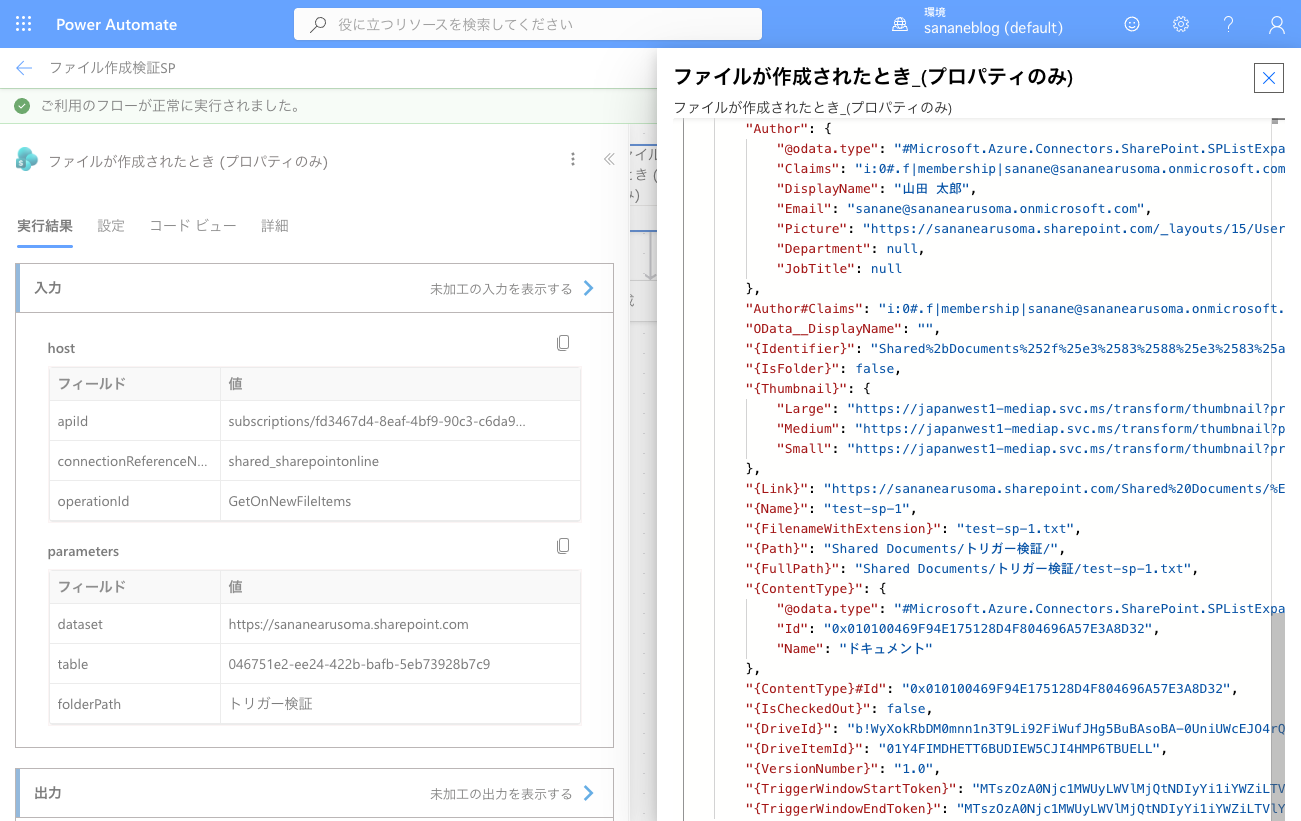Screen dimensions: 1301x821
Task: Expand raw input chevron arrow
Action: click(x=588, y=288)
